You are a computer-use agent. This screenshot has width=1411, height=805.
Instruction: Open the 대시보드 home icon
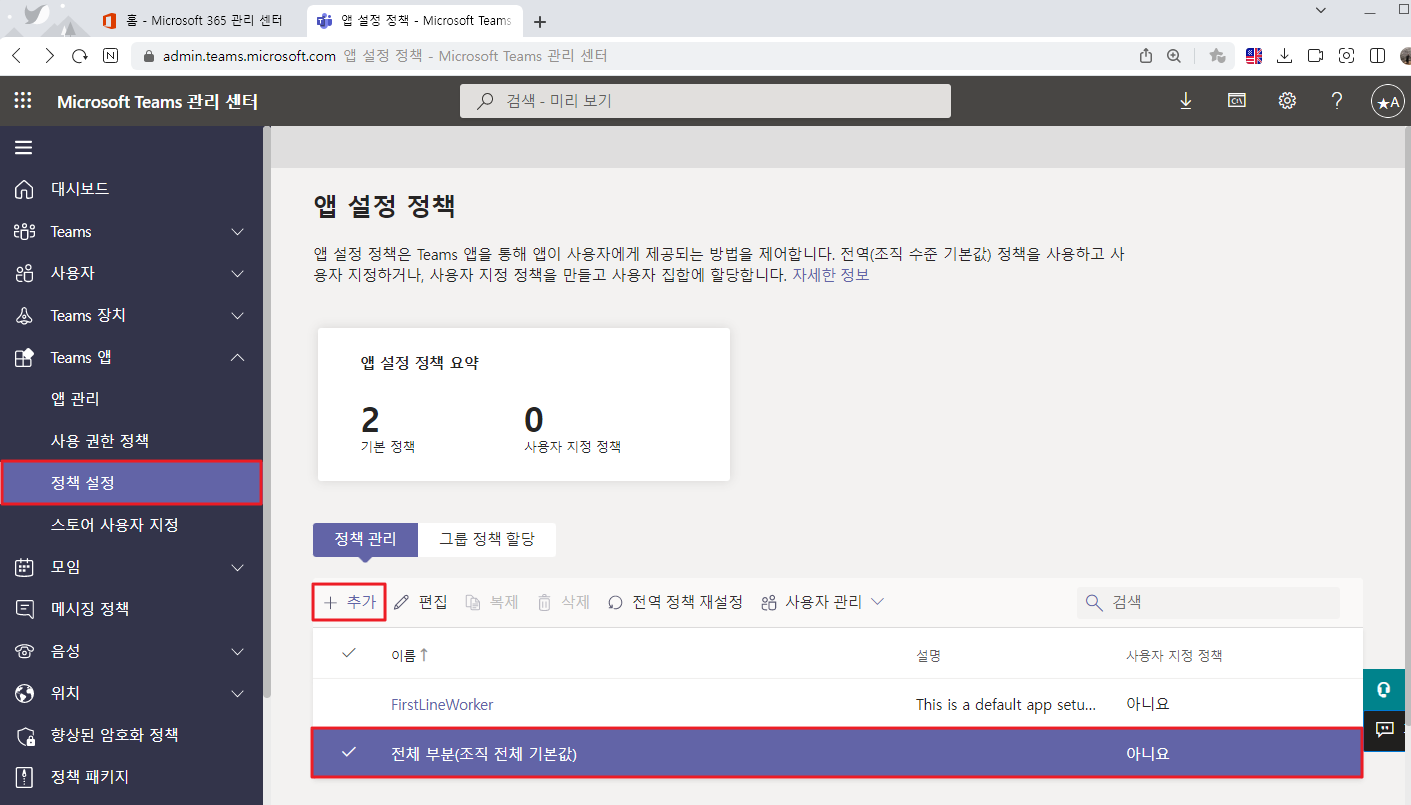25,189
